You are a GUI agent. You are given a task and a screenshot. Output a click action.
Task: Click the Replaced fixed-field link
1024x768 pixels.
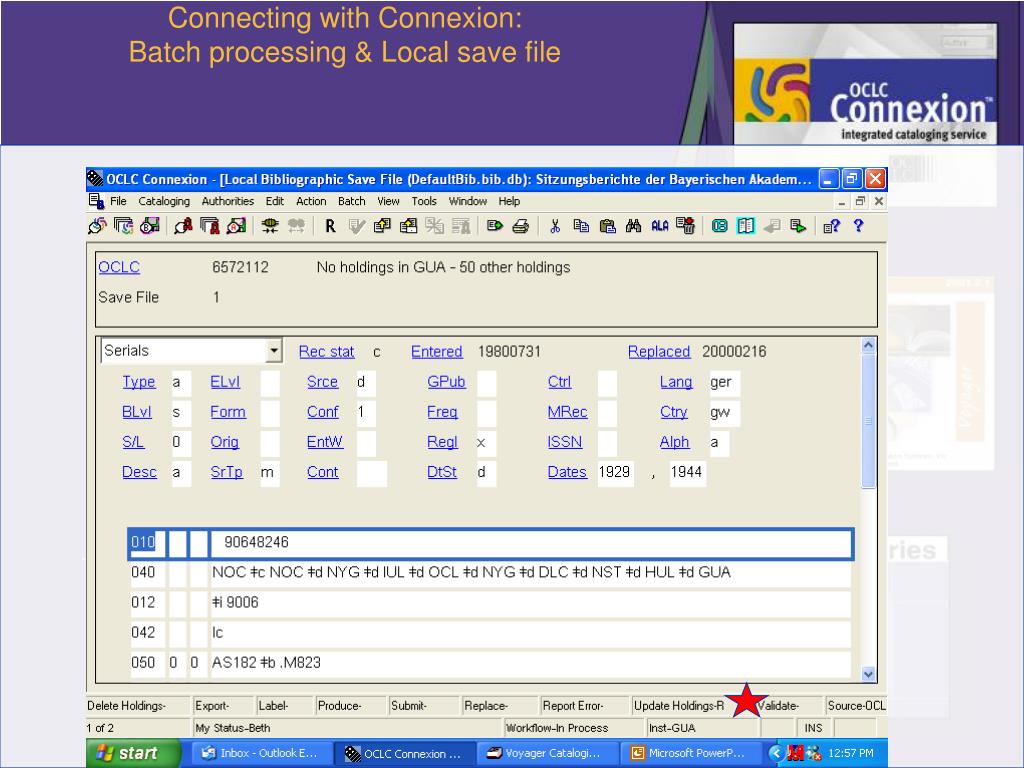click(659, 351)
